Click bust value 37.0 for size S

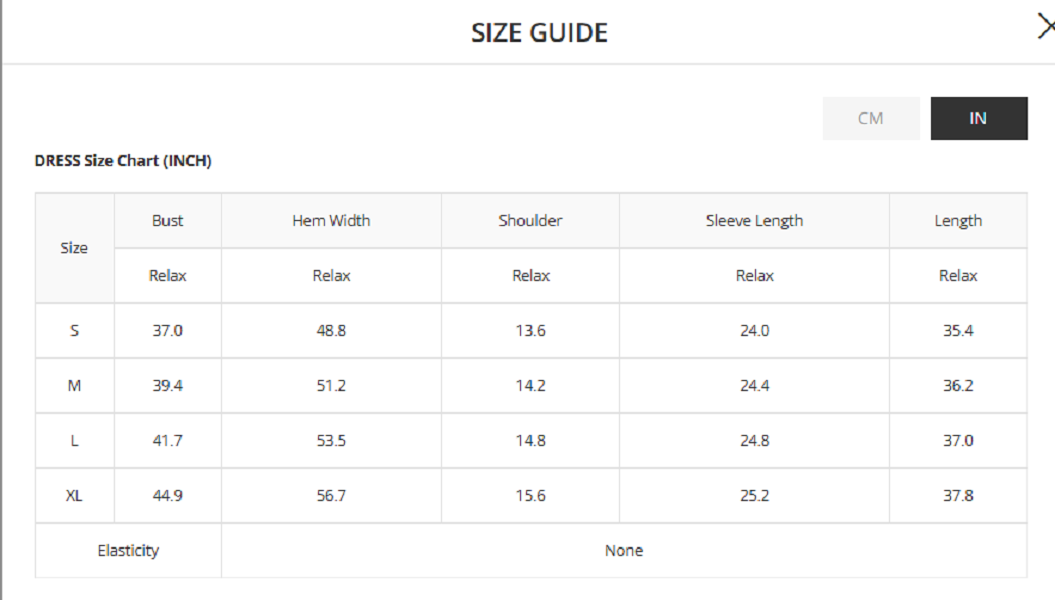click(x=168, y=331)
